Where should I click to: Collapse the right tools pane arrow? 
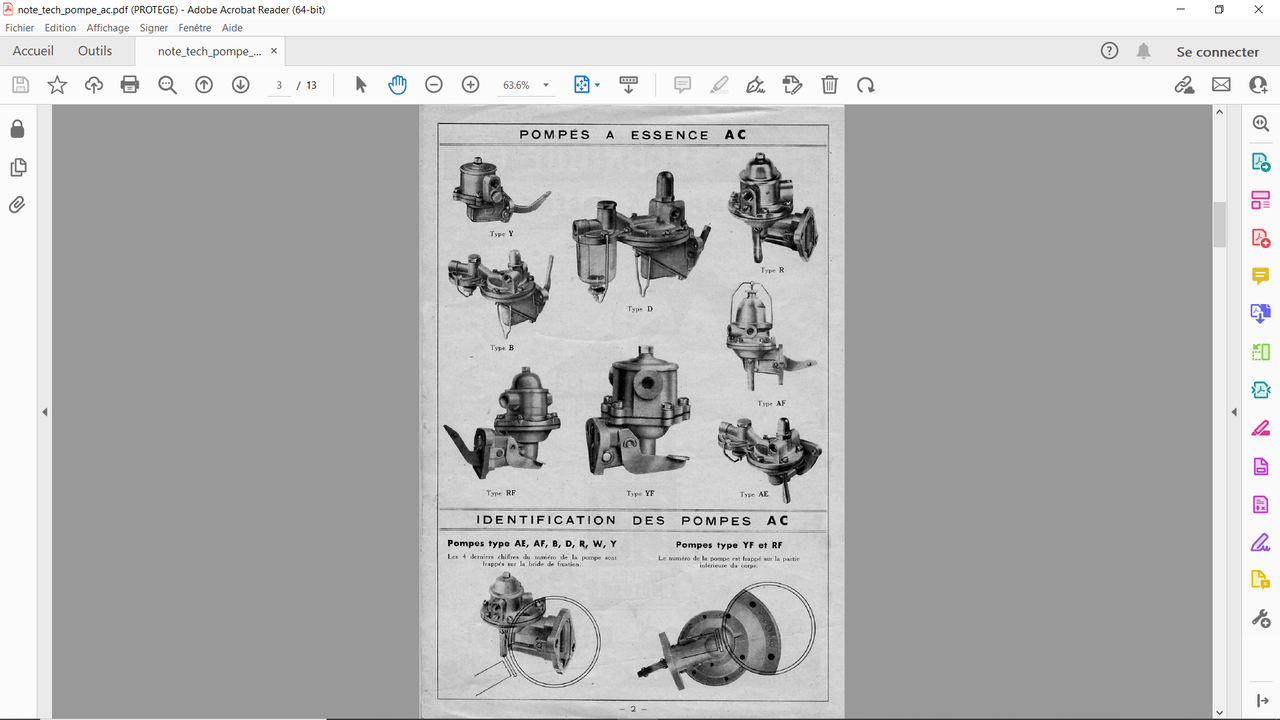pyautogui.click(x=1234, y=412)
